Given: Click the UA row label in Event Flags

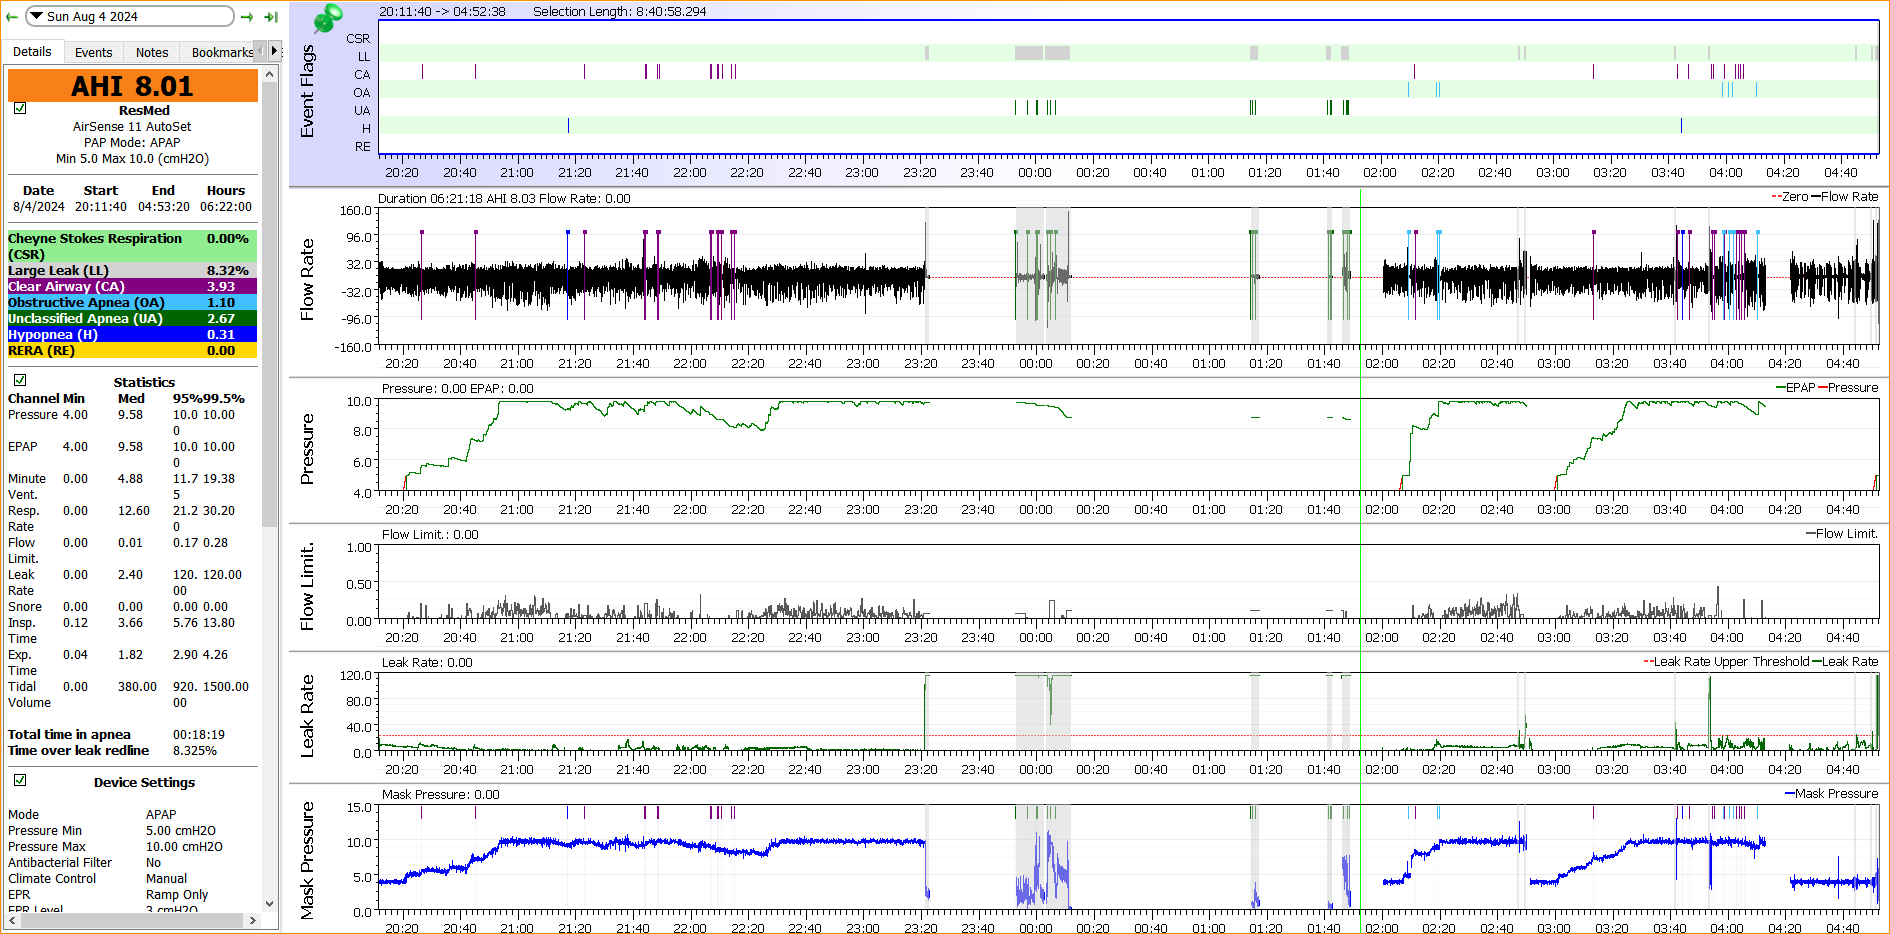Looking at the screenshot, I should [362, 110].
